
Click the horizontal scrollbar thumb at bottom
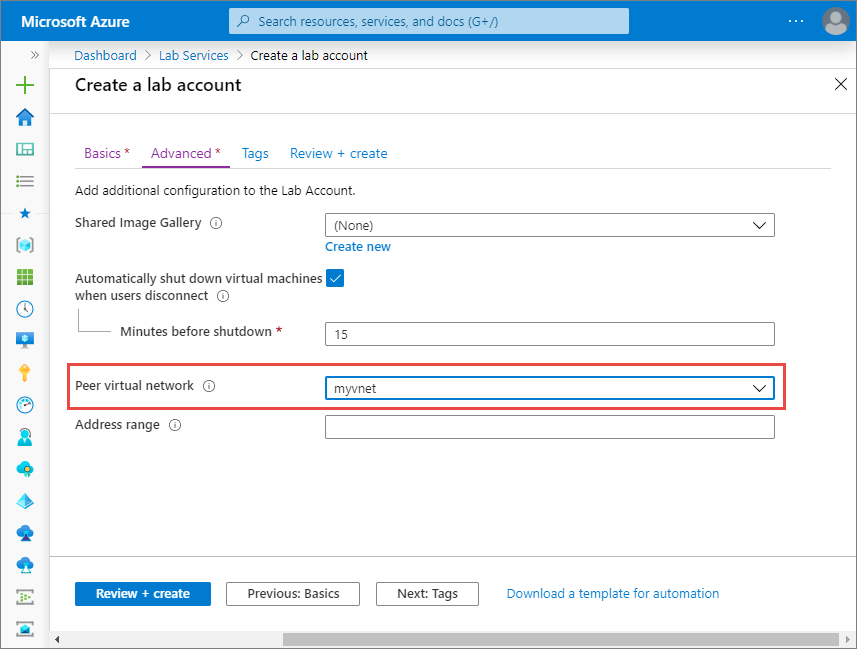(560, 639)
